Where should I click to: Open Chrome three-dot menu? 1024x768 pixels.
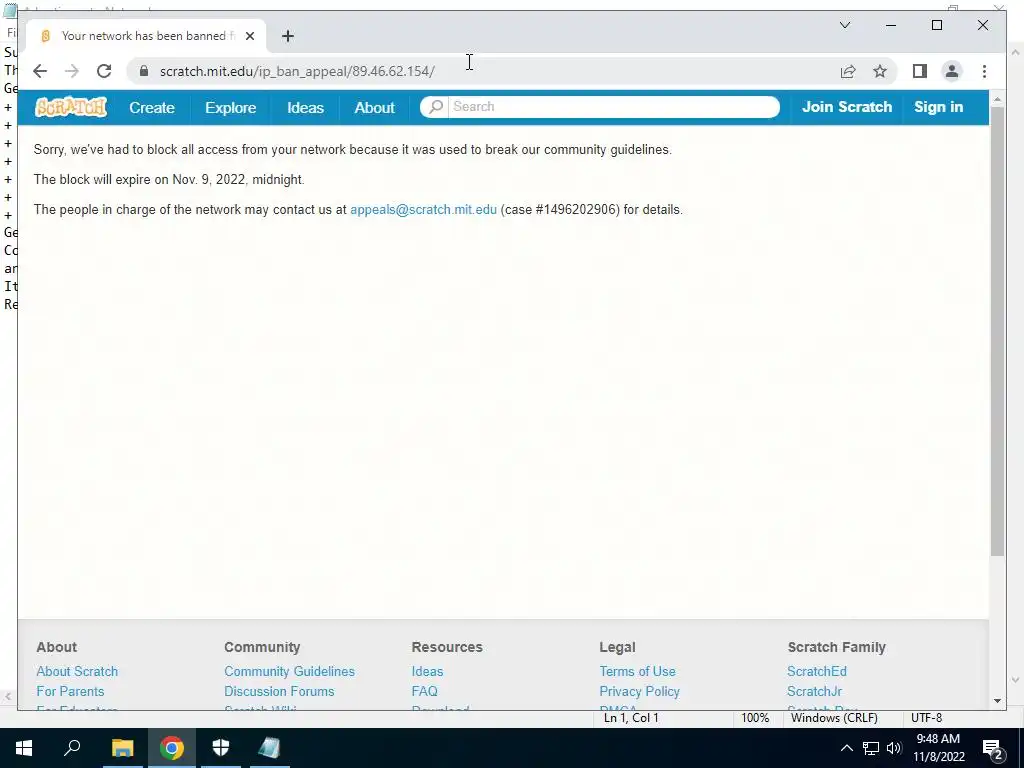coord(984,71)
